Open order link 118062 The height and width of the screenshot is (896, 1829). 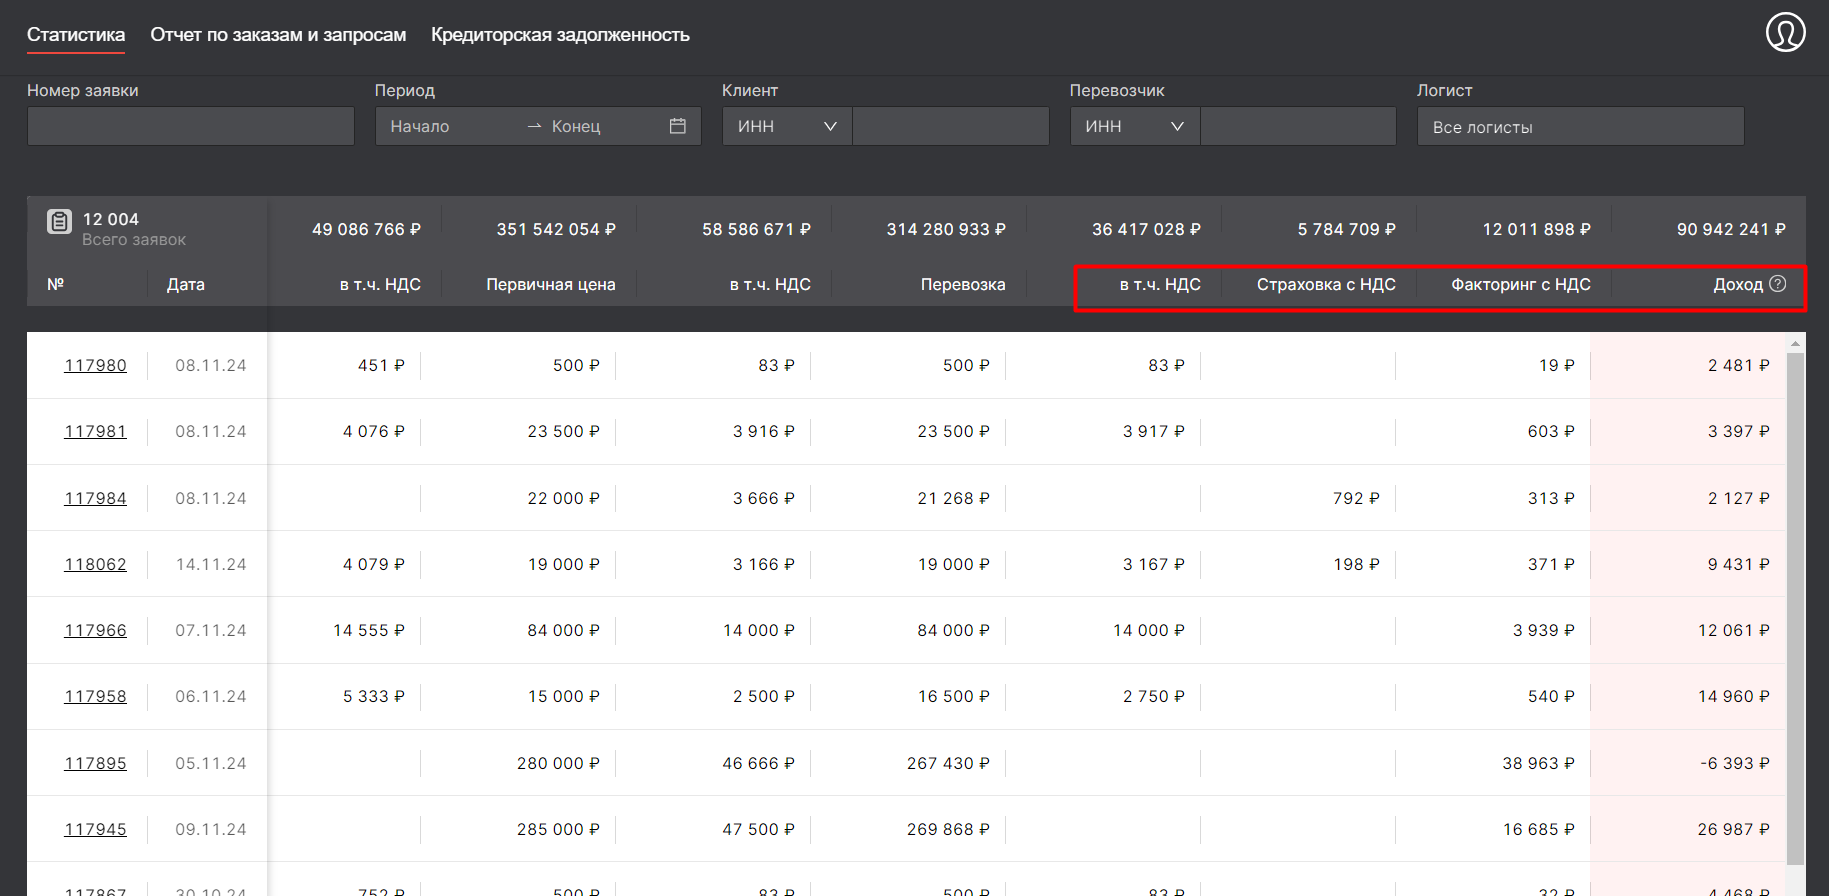(96, 564)
